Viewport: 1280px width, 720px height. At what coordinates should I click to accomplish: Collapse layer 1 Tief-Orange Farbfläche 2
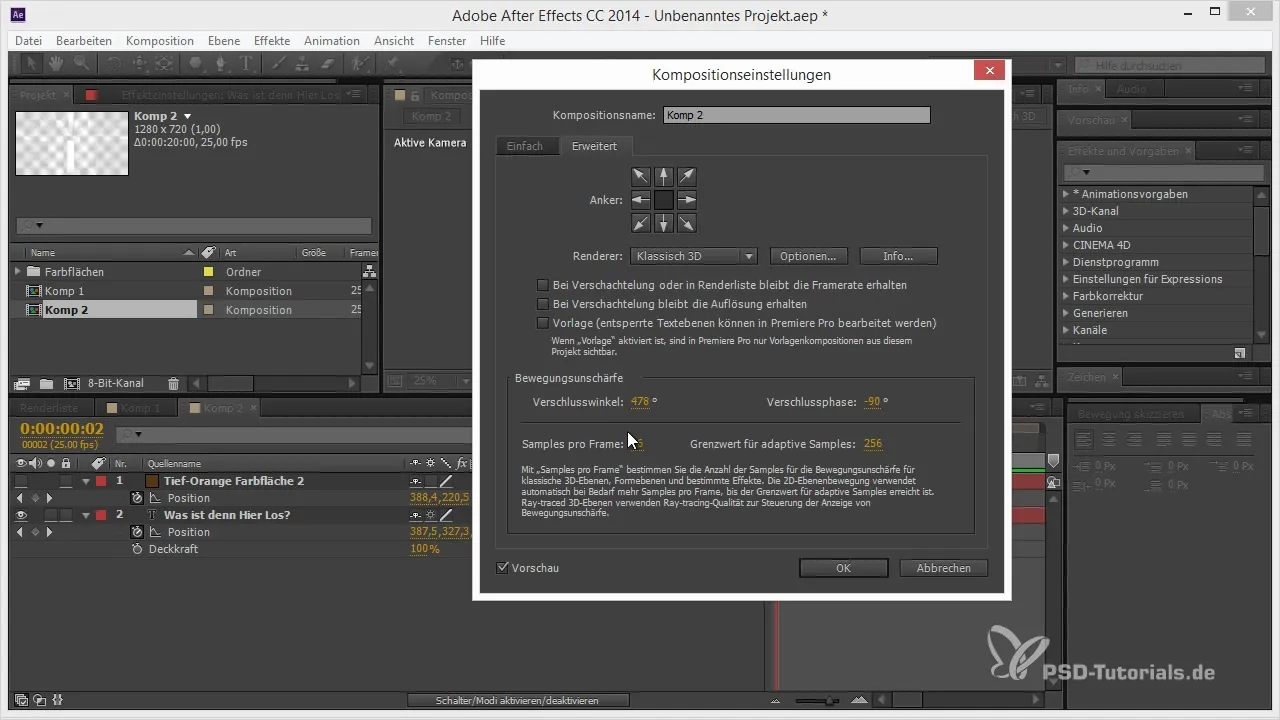[86, 481]
